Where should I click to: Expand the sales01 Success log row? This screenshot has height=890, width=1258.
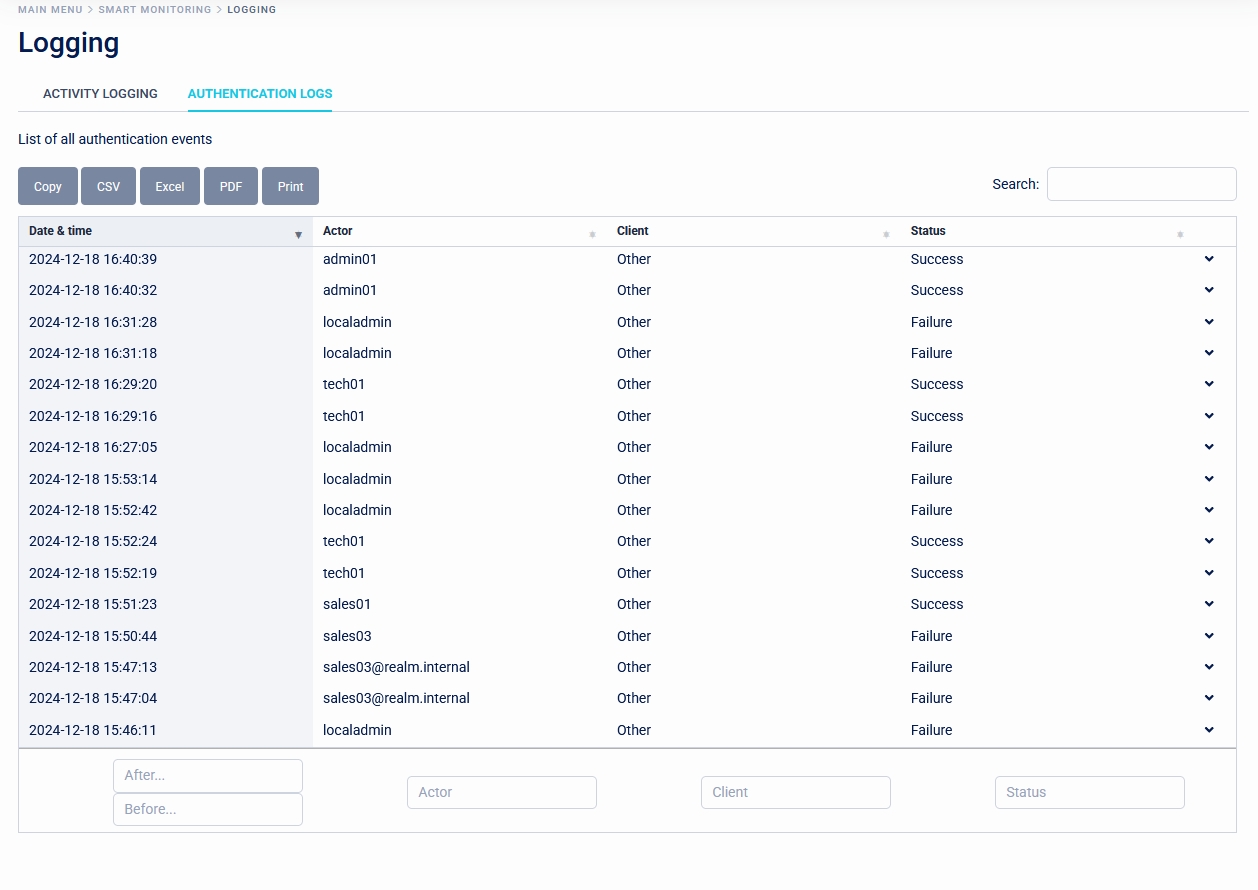1208,604
